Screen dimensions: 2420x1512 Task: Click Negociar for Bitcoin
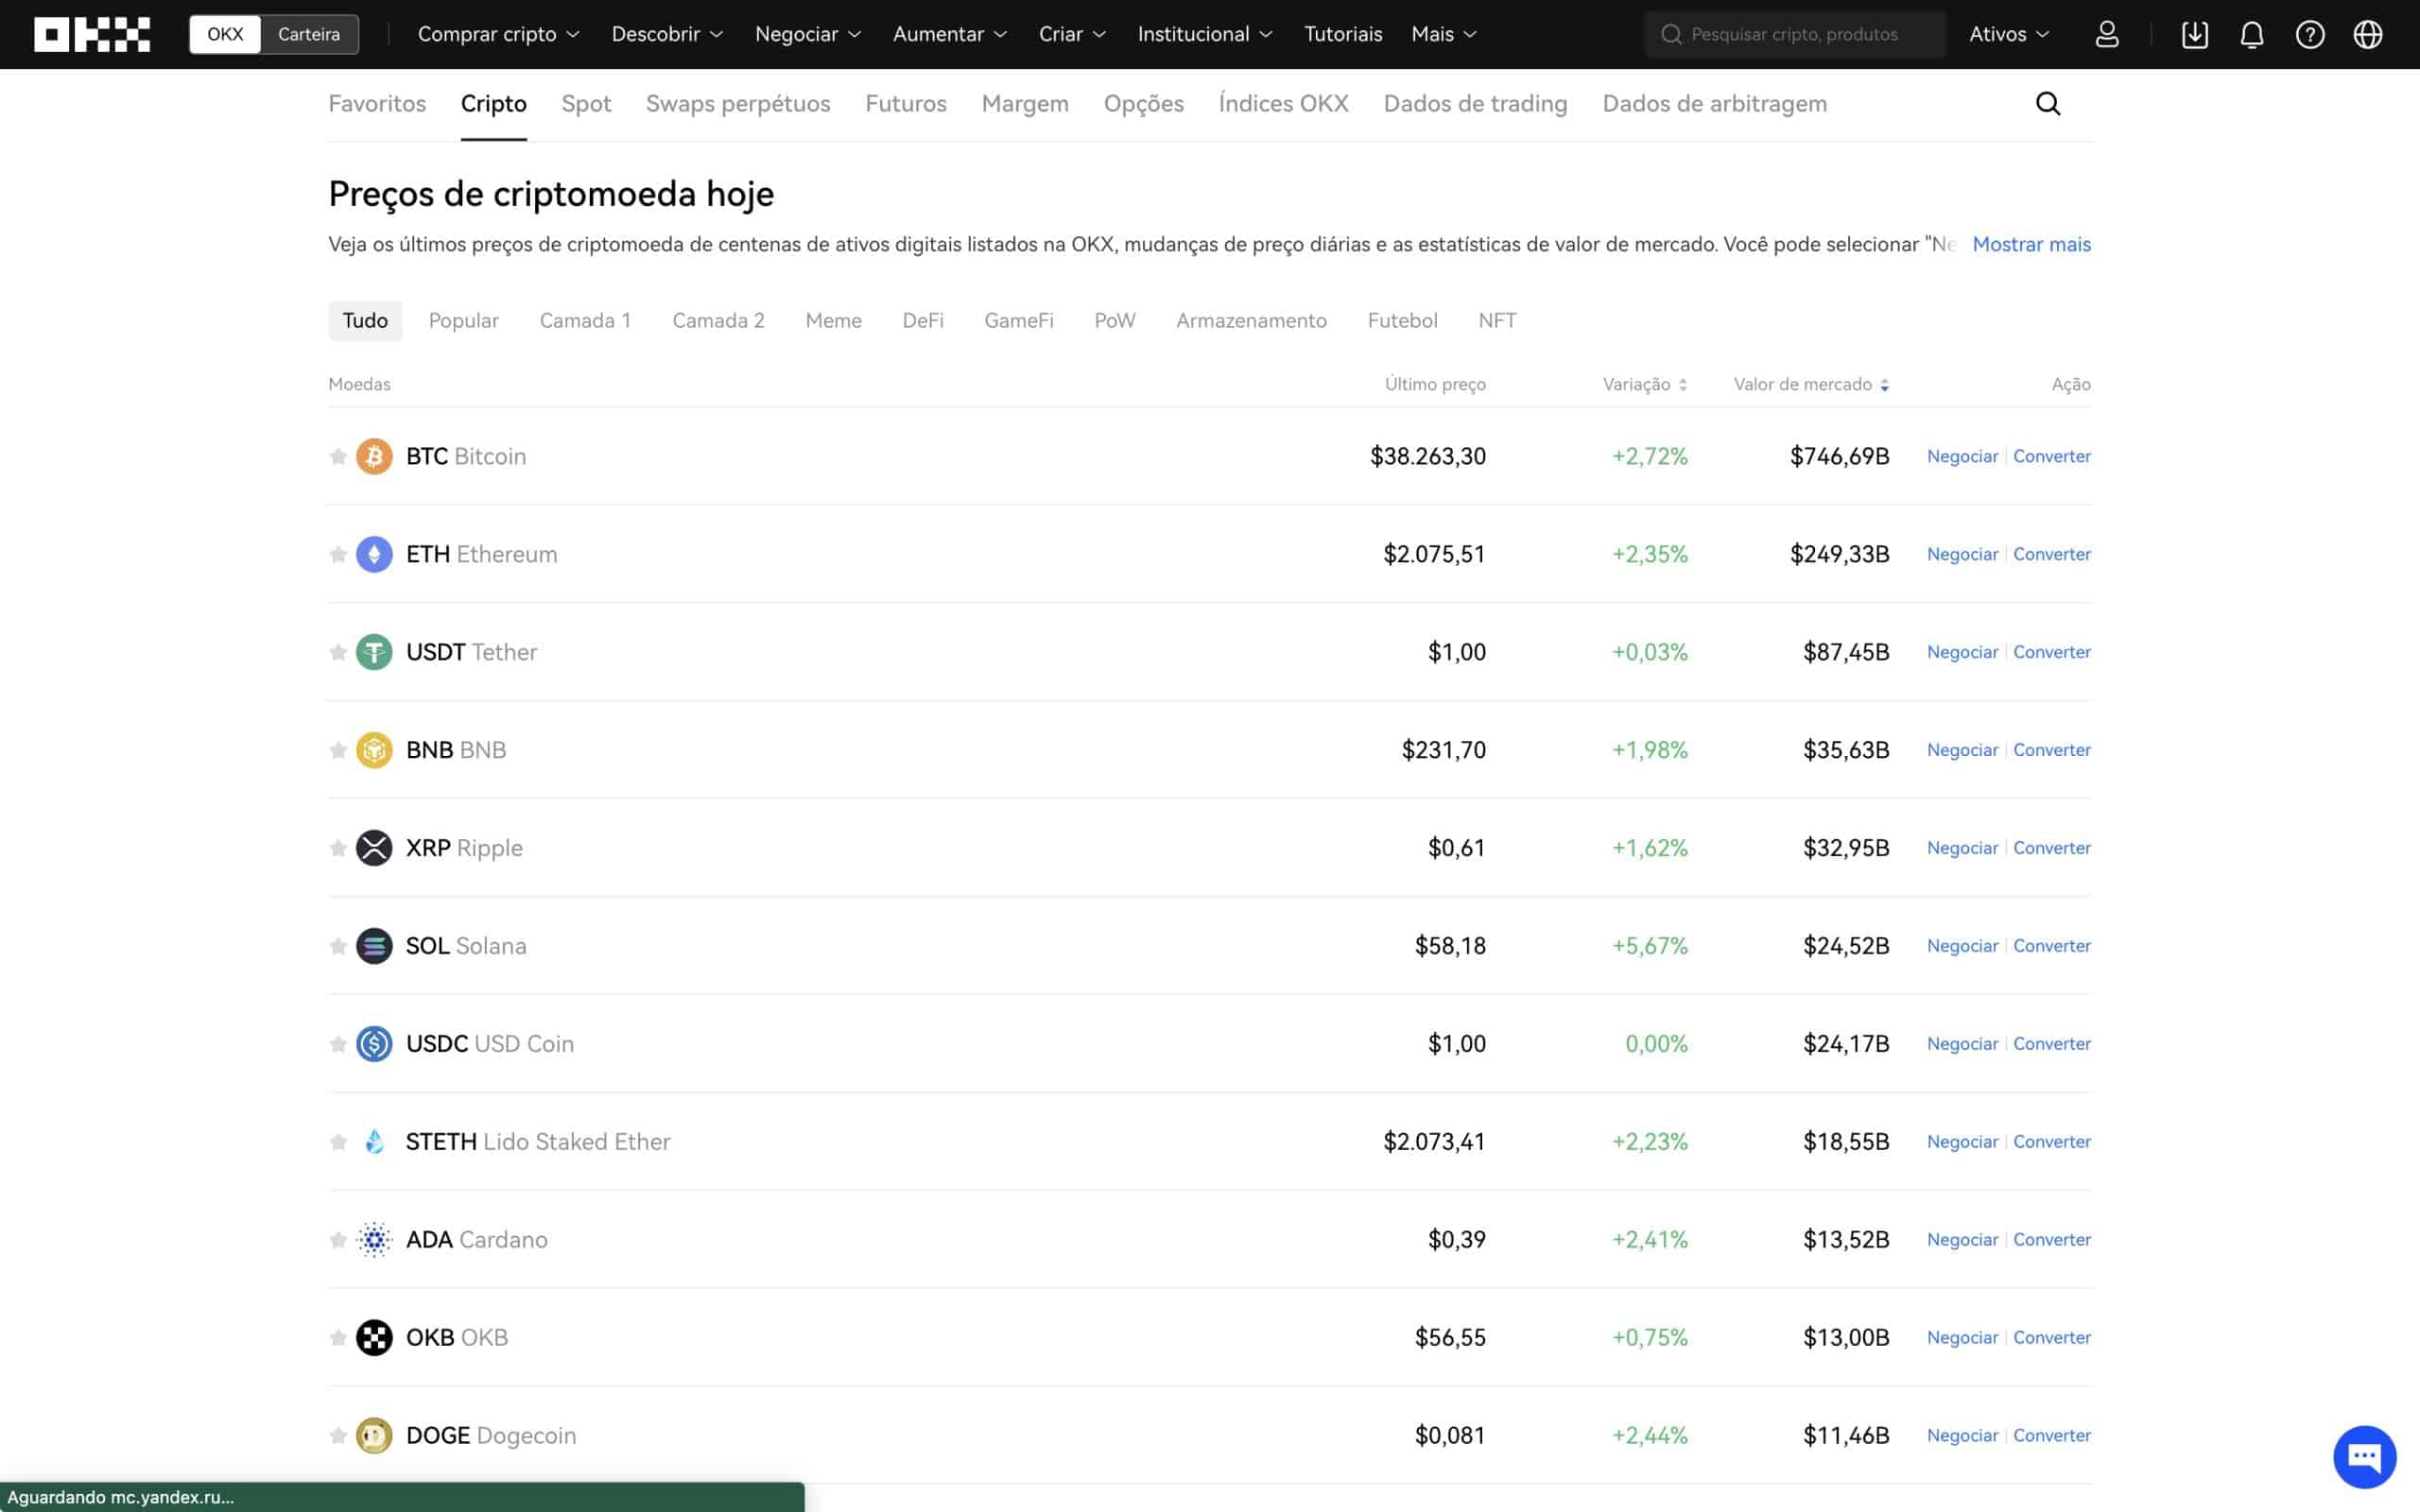click(x=1962, y=456)
